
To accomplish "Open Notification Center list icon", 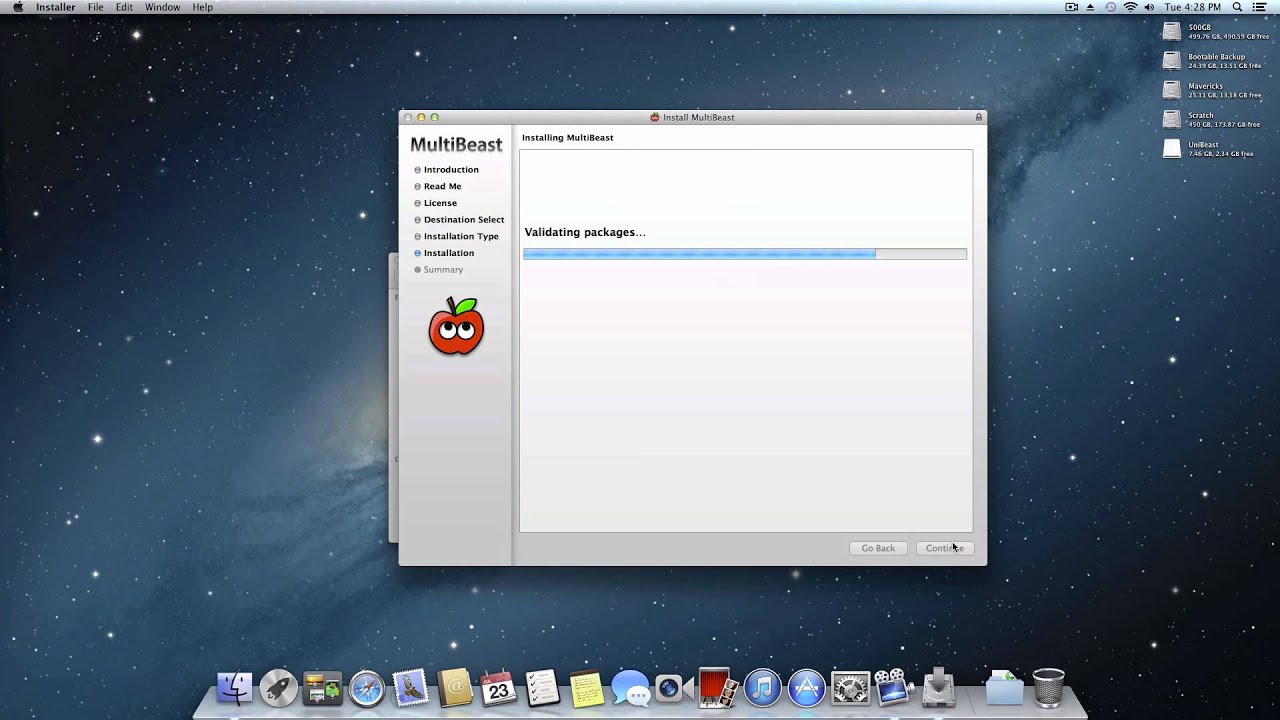I will click(1259, 7).
